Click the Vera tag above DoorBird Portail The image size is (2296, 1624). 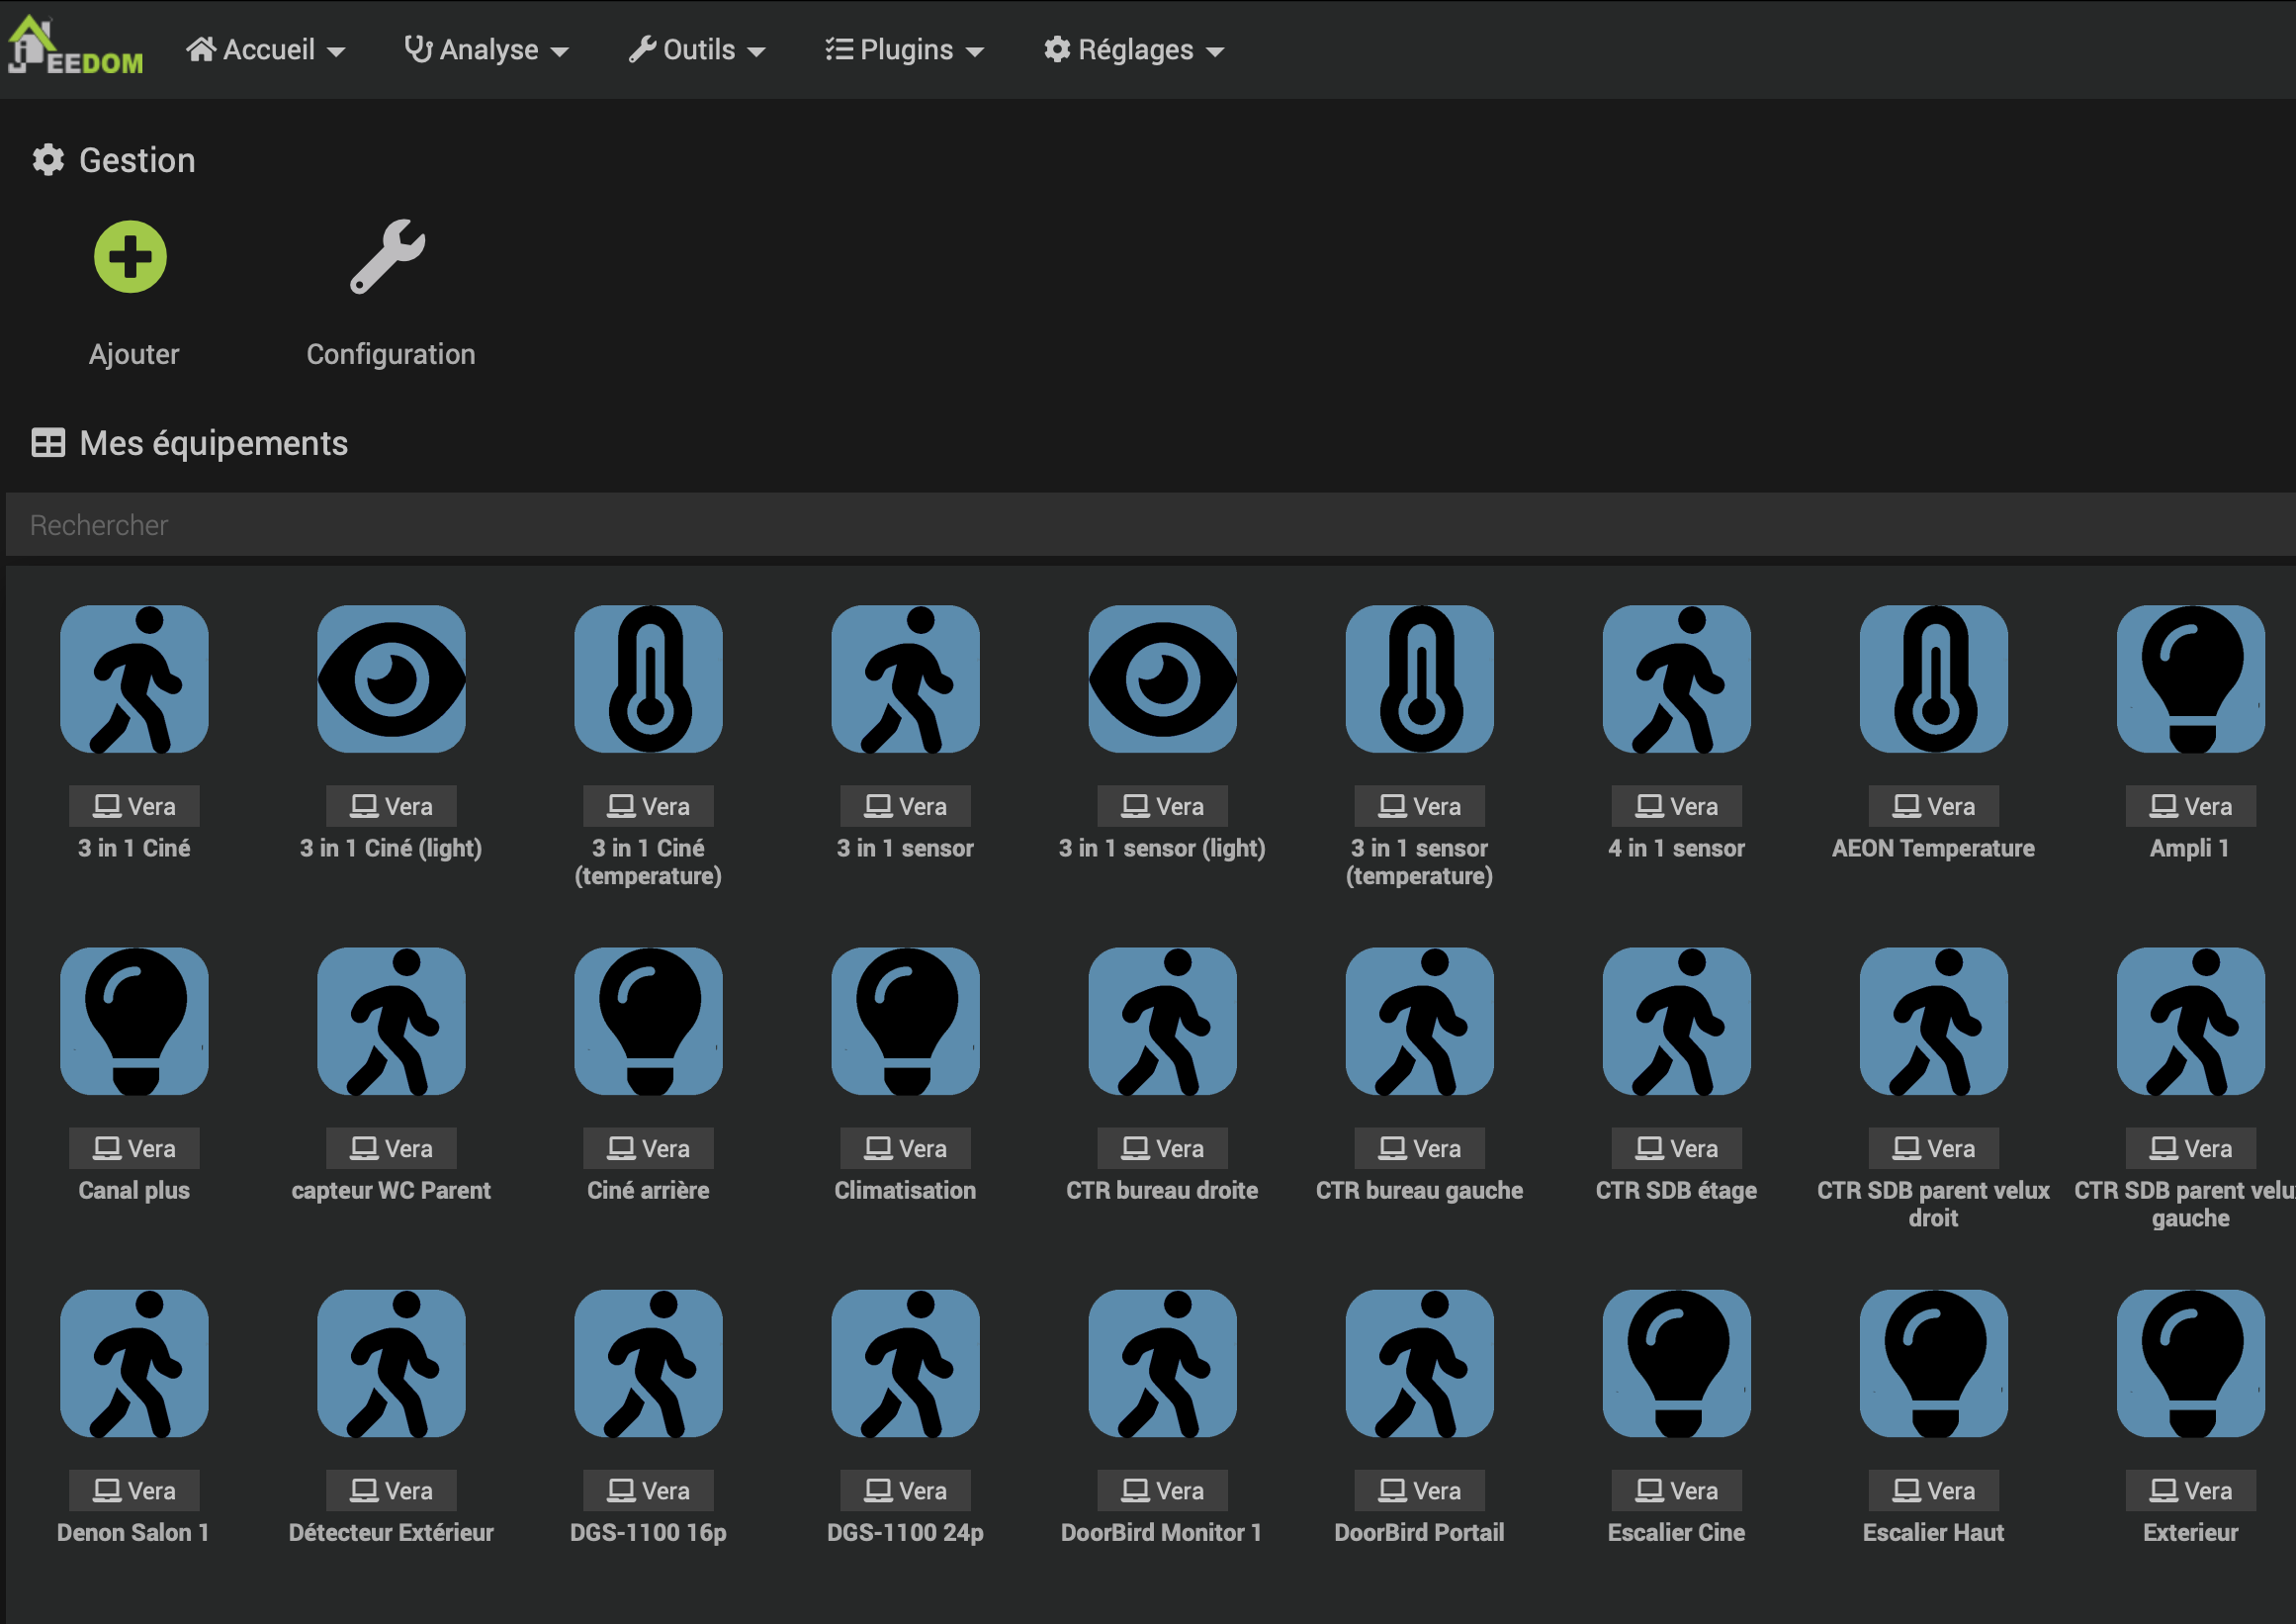pyautogui.click(x=1419, y=1490)
